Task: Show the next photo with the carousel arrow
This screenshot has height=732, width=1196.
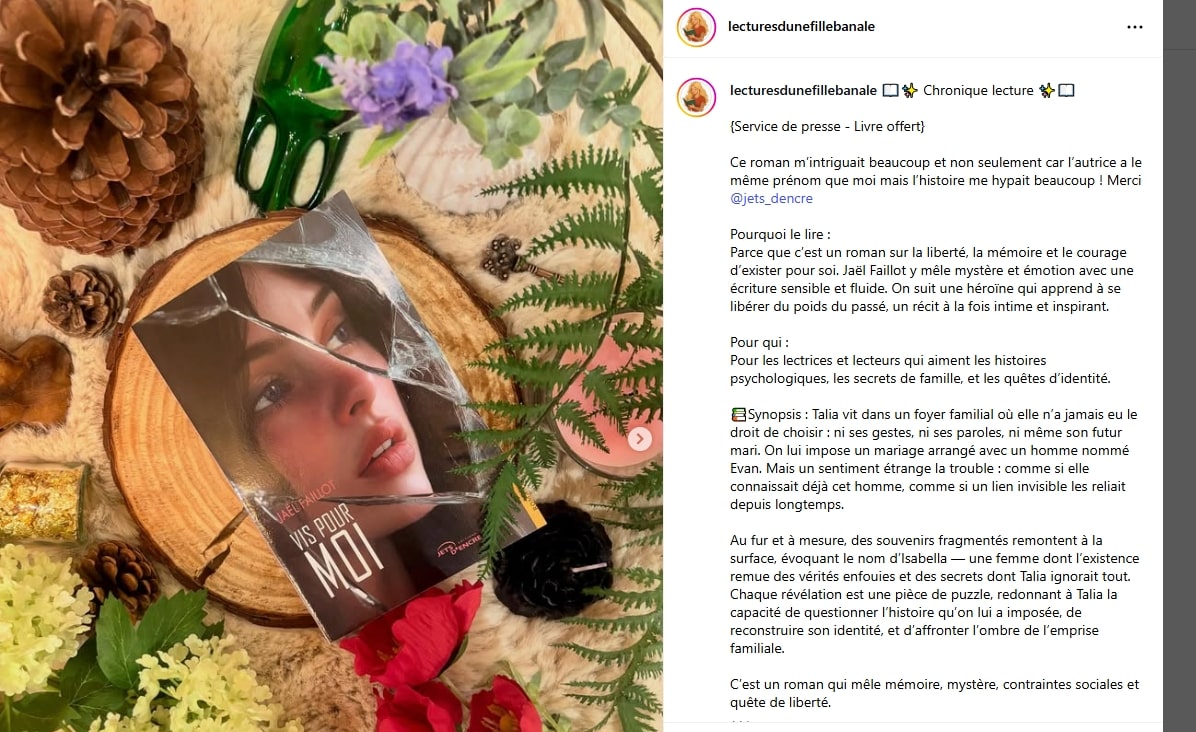Action: click(x=639, y=438)
